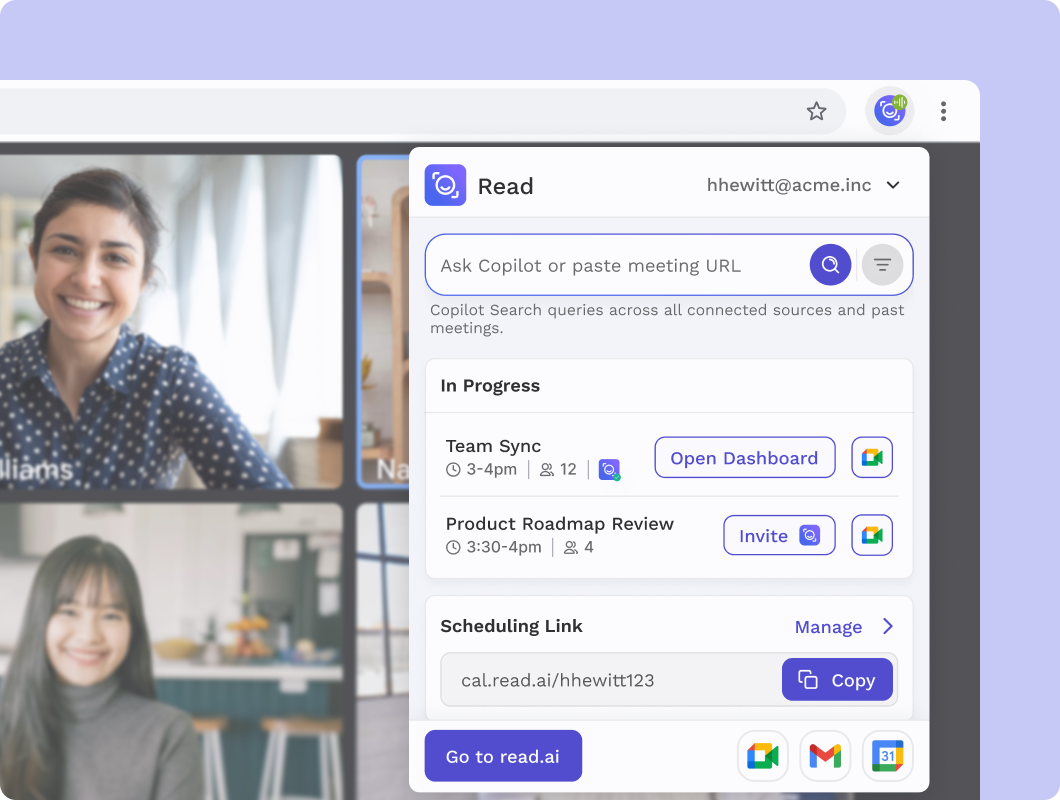
Task: Select the top-left smiling woman's video tile
Action: tap(171, 321)
